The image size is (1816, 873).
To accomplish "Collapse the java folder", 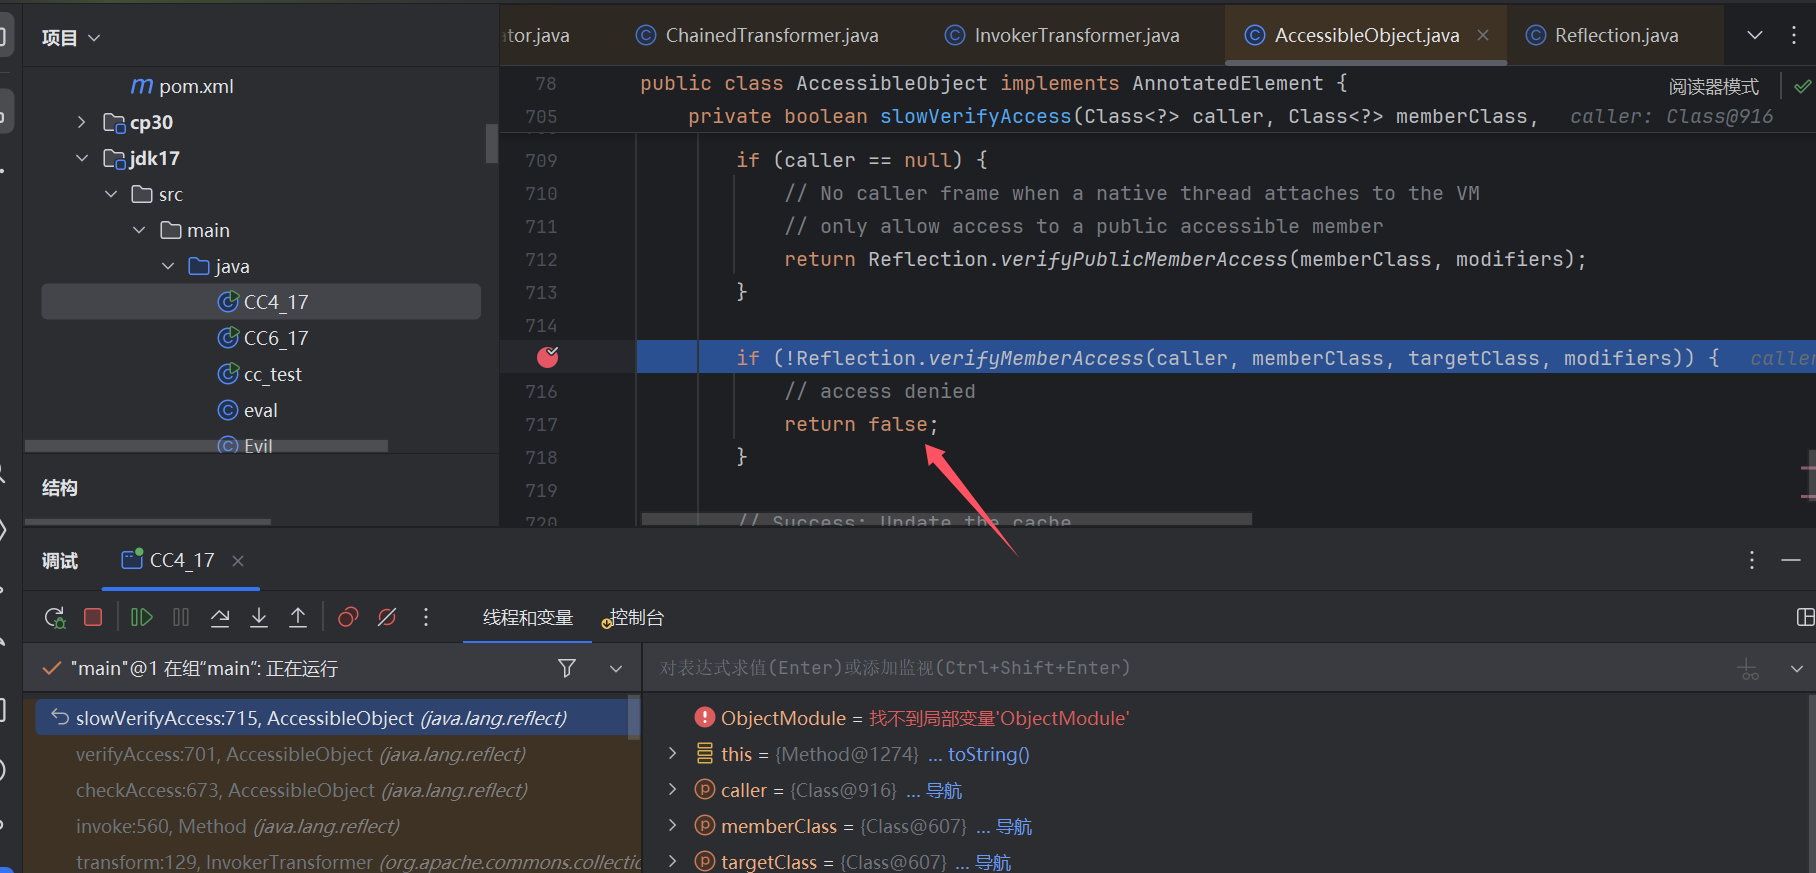I will (168, 266).
